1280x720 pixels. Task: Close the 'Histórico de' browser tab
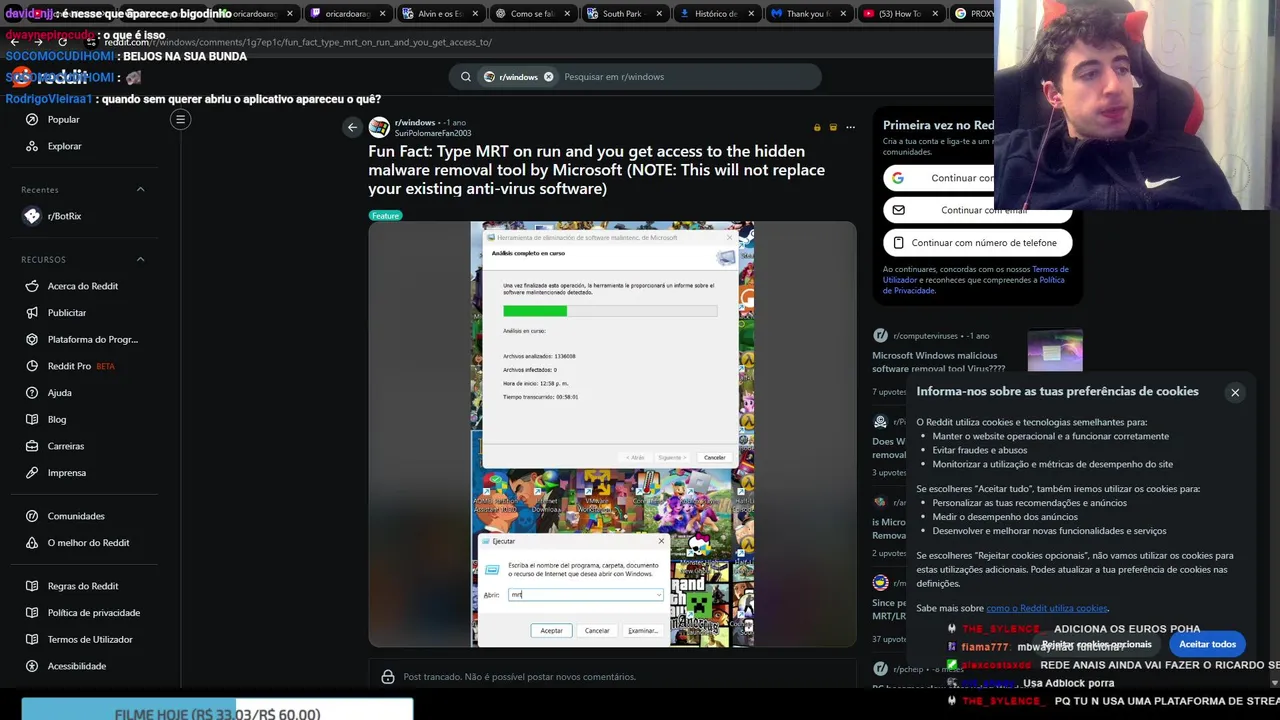(753, 14)
